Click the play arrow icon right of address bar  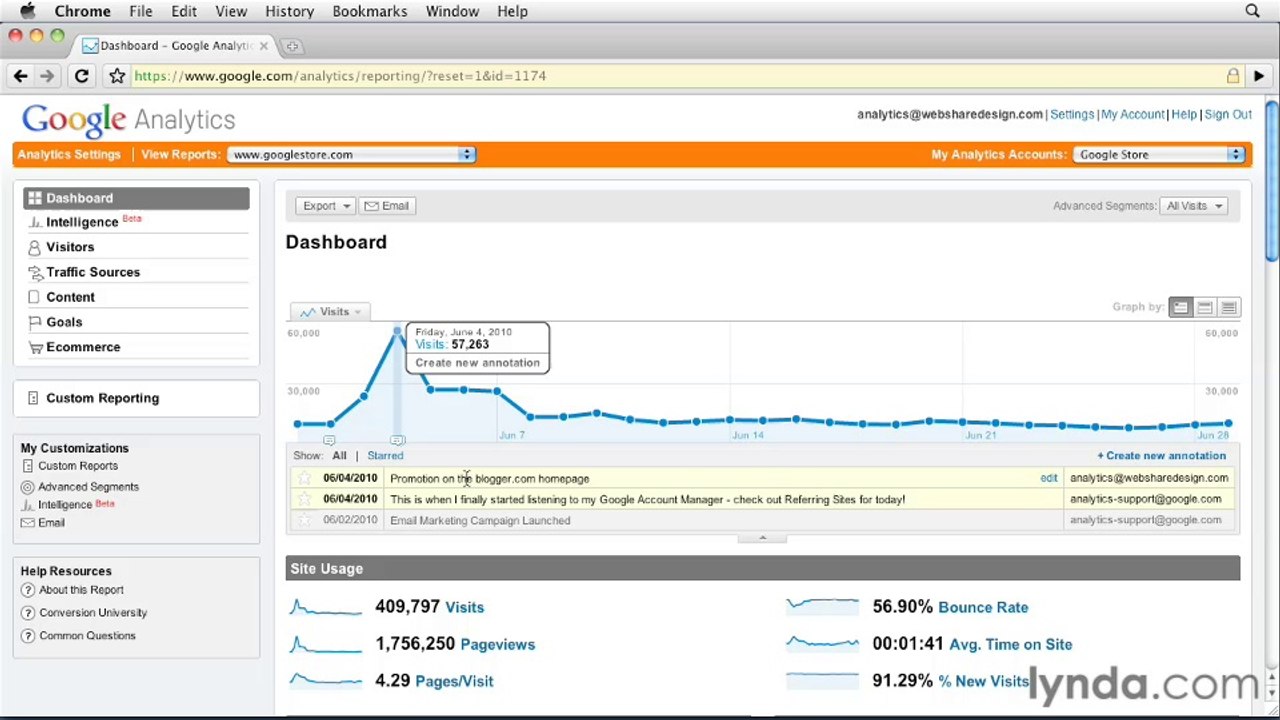pyautogui.click(x=1259, y=76)
